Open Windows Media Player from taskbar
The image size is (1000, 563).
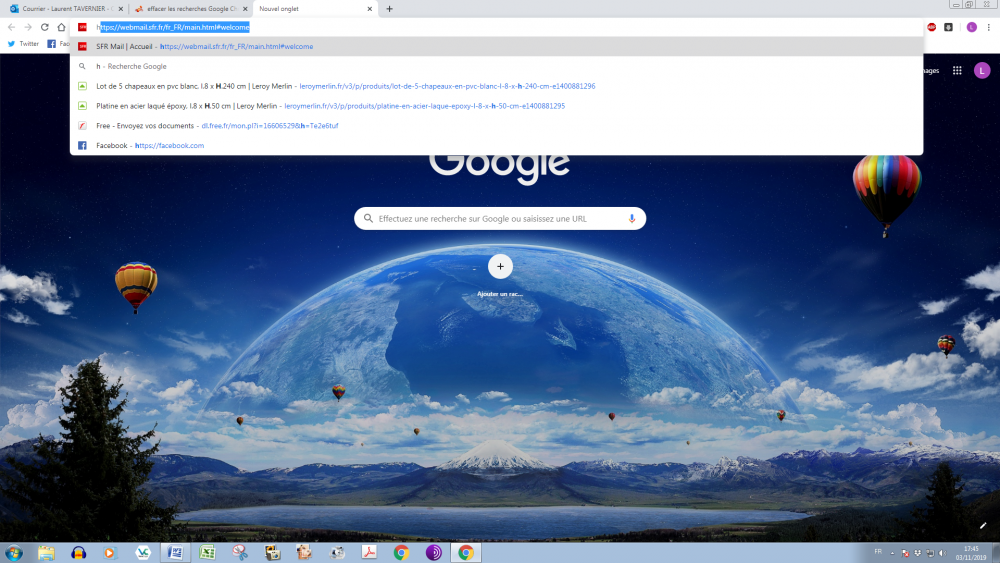click(x=110, y=552)
